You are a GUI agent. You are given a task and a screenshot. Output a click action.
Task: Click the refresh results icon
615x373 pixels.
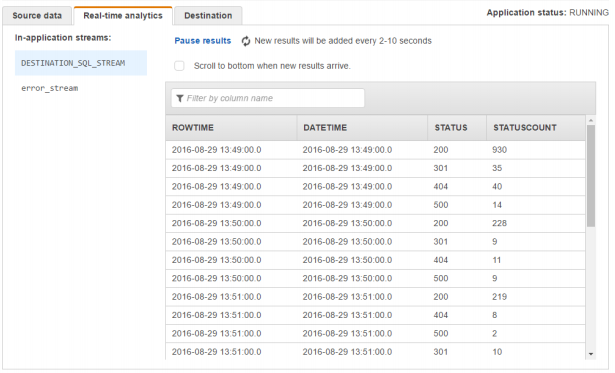click(x=246, y=41)
